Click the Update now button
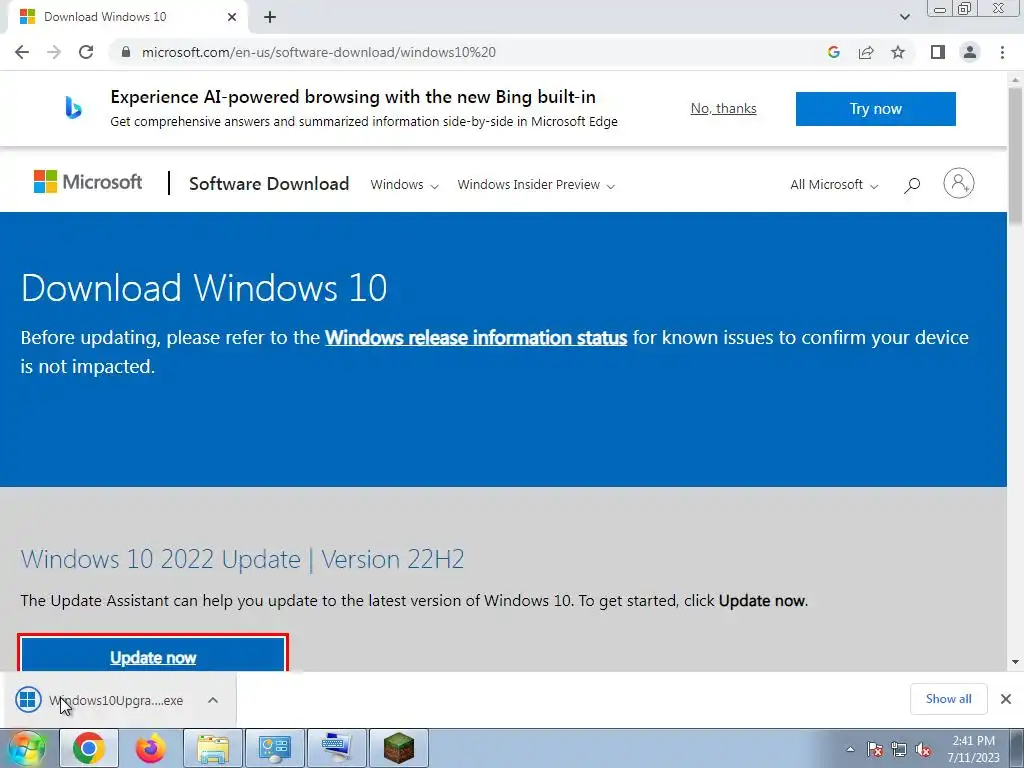Image resolution: width=1024 pixels, height=768 pixels. [153, 654]
